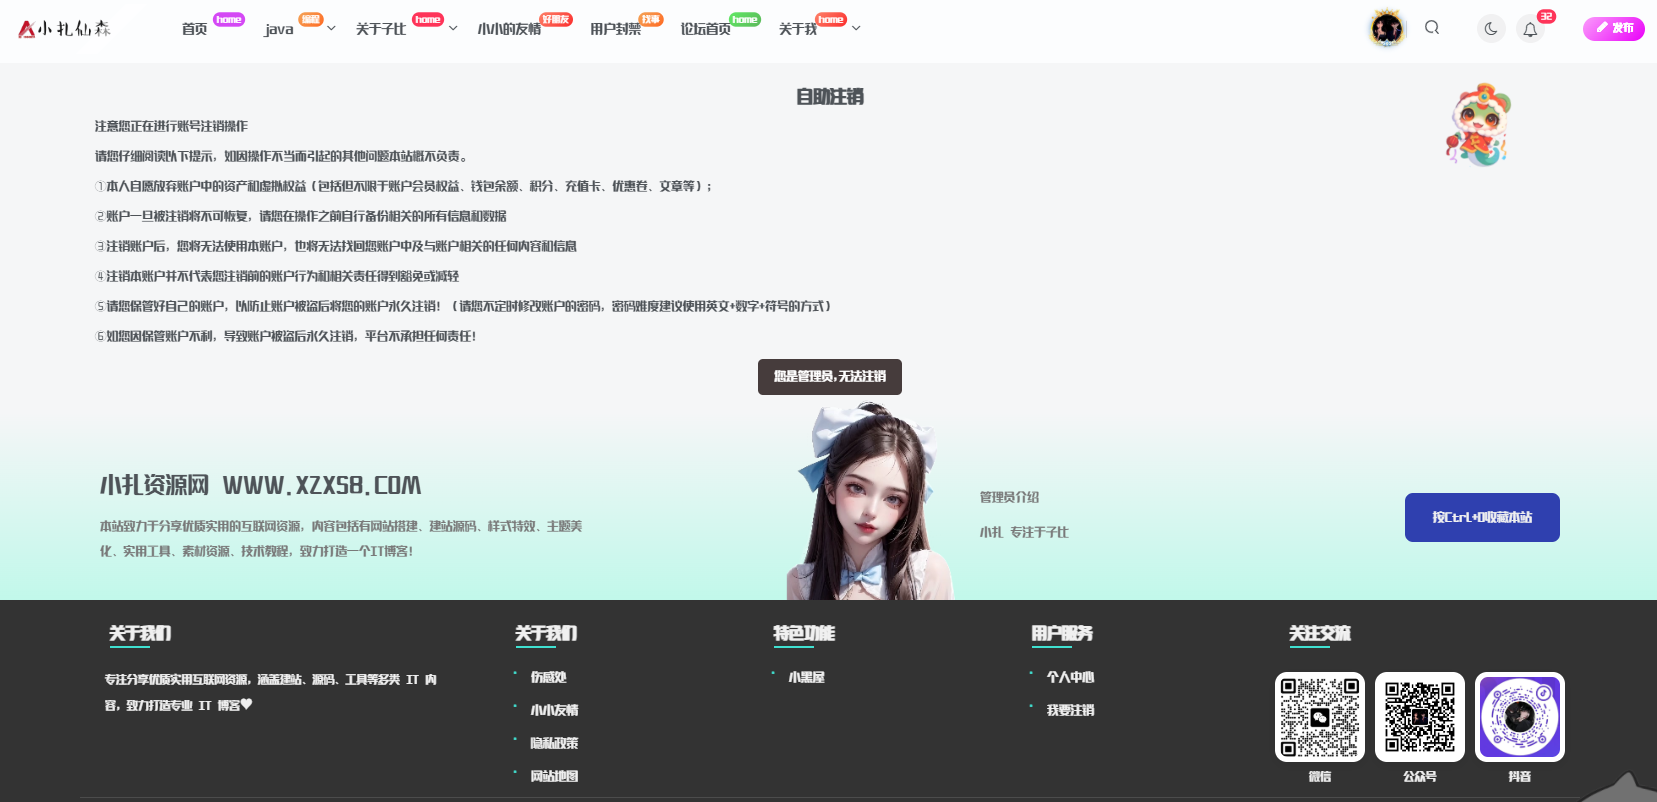Open 网站地图 footer link
The height and width of the screenshot is (802, 1657).
pos(554,776)
